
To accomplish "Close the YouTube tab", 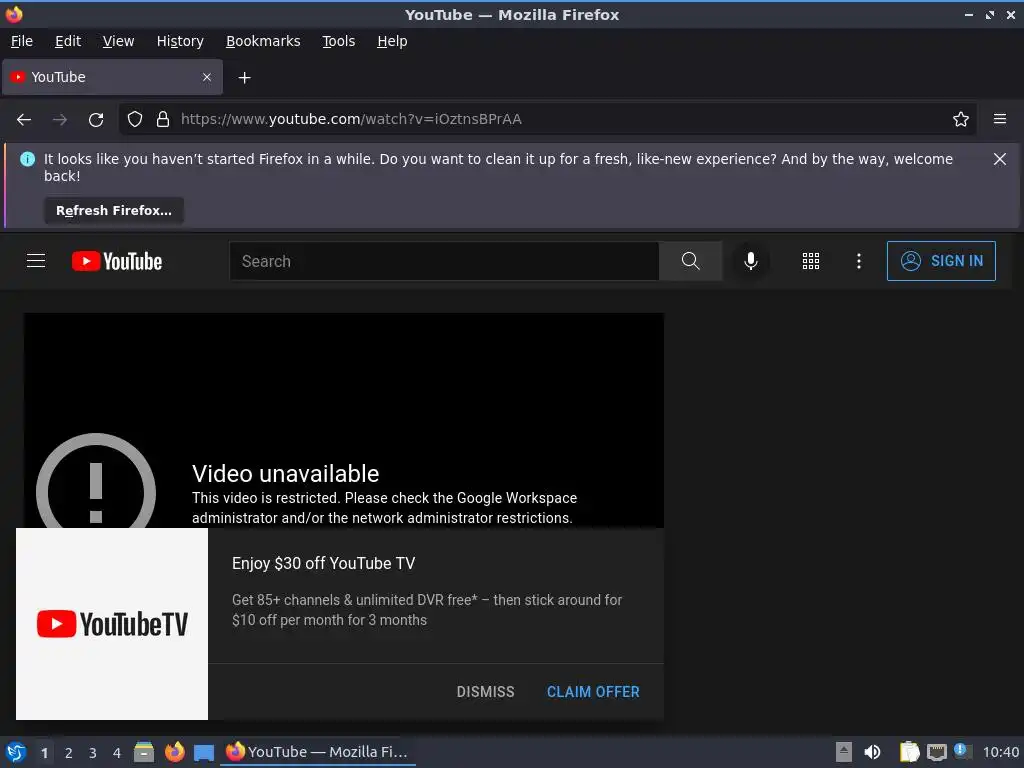I will (x=206, y=77).
